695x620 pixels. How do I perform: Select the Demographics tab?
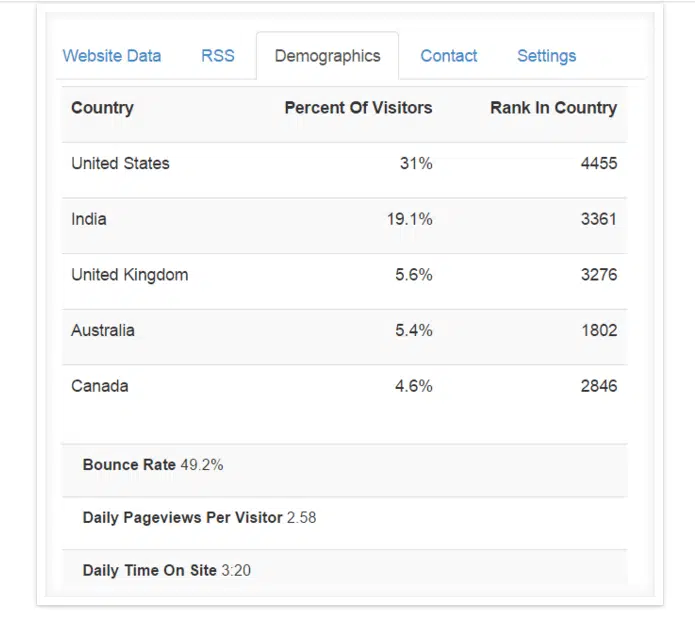coord(327,56)
